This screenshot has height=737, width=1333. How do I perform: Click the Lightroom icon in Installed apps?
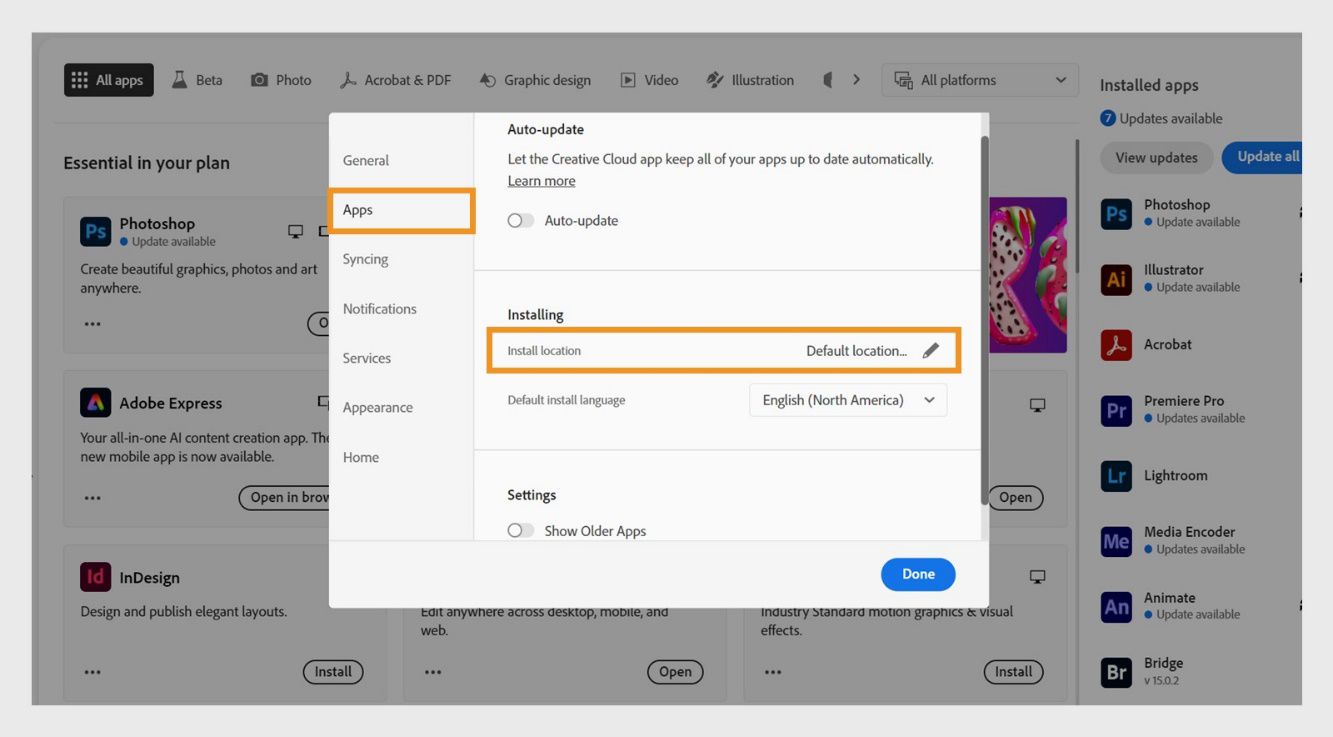coord(1116,476)
